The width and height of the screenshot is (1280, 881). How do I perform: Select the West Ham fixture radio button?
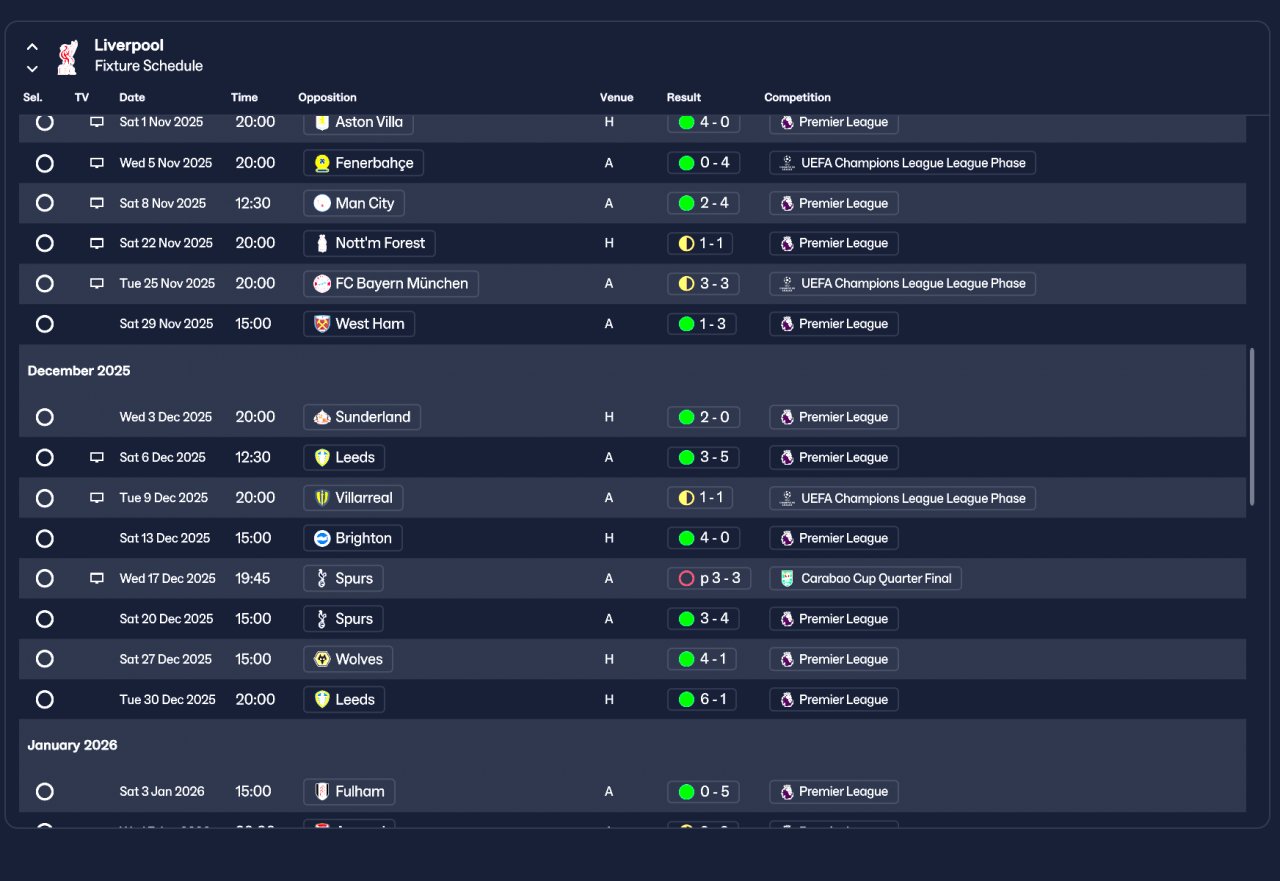coord(44,324)
